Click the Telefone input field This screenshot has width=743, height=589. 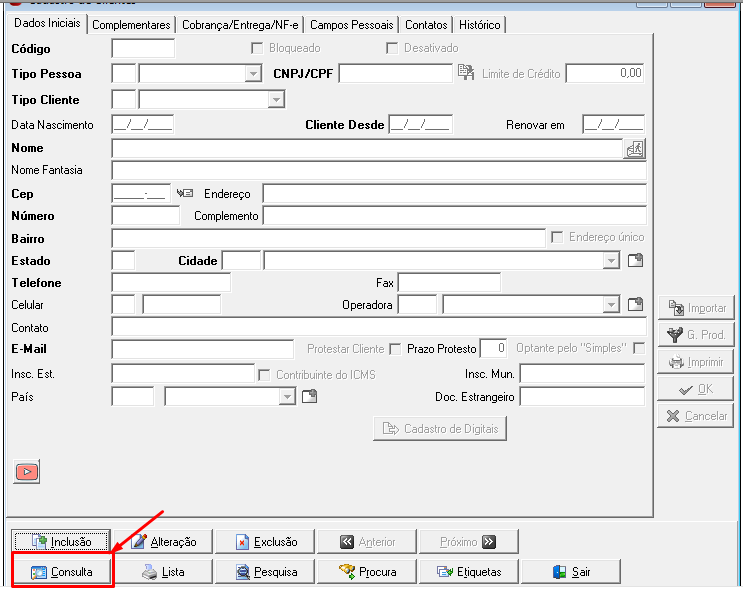point(171,282)
